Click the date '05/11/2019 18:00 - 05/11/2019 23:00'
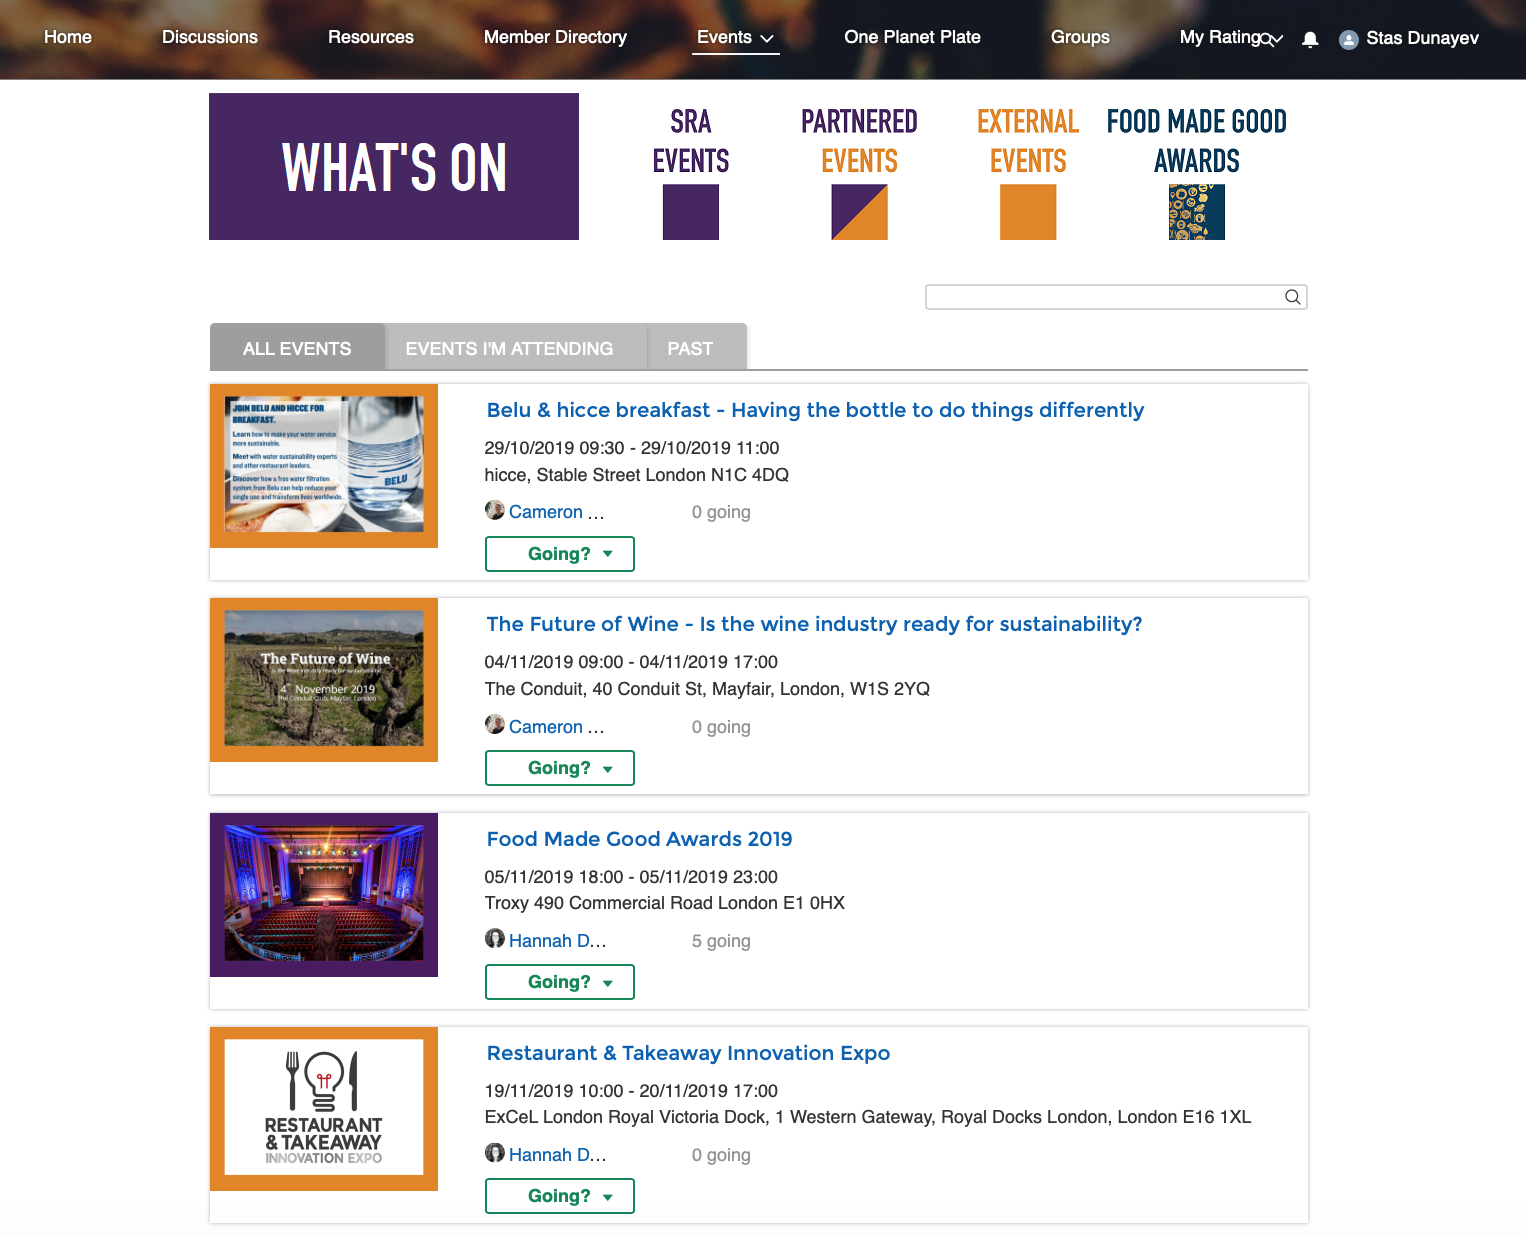 [x=631, y=877]
